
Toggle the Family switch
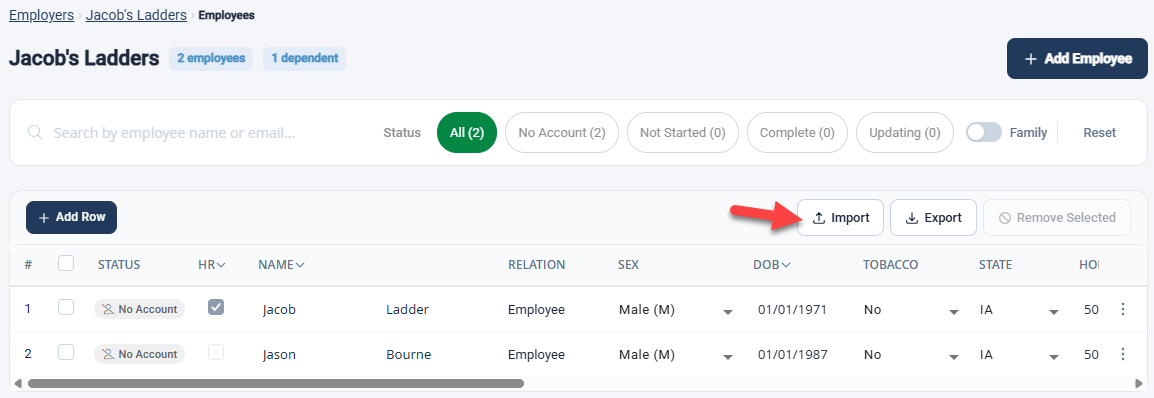(x=984, y=132)
